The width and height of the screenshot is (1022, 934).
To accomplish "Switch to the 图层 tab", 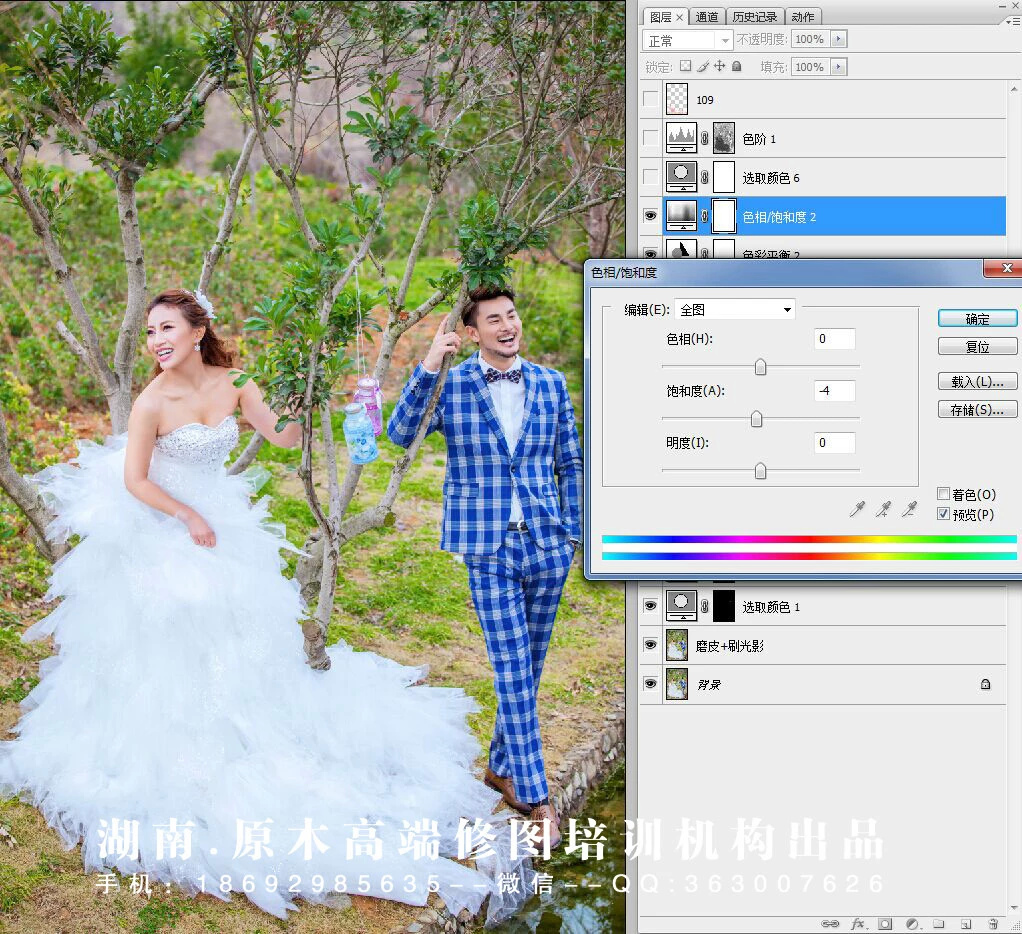I will point(660,17).
